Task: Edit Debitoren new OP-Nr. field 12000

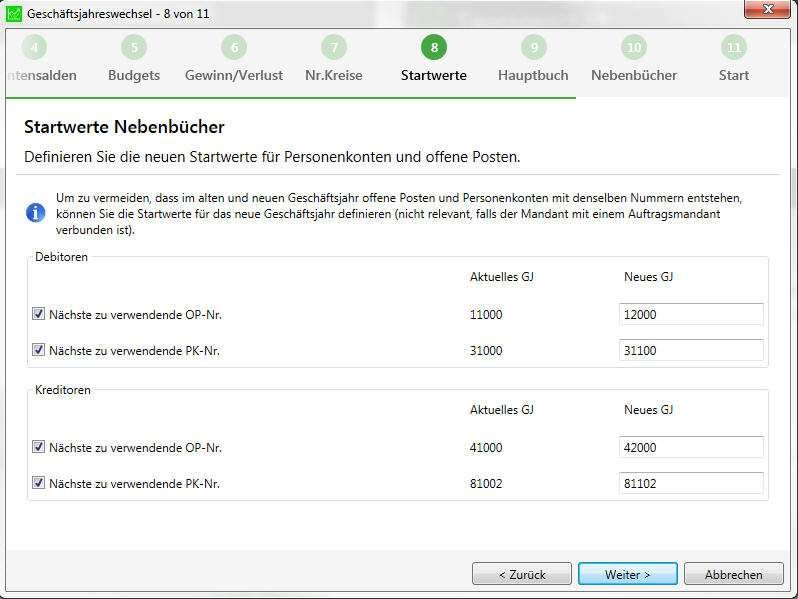Action: pyautogui.click(x=691, y=314)
